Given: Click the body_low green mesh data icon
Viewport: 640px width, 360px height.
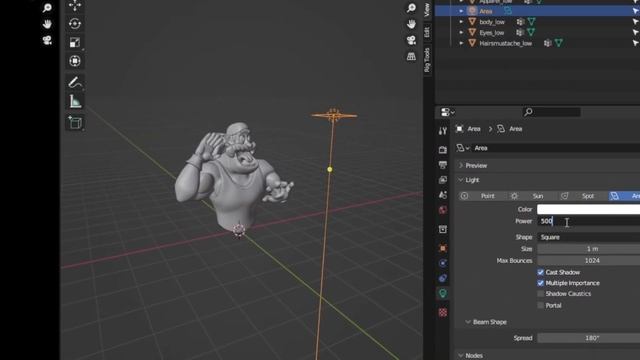Looking at the screenshot, I should click(531, 22).
